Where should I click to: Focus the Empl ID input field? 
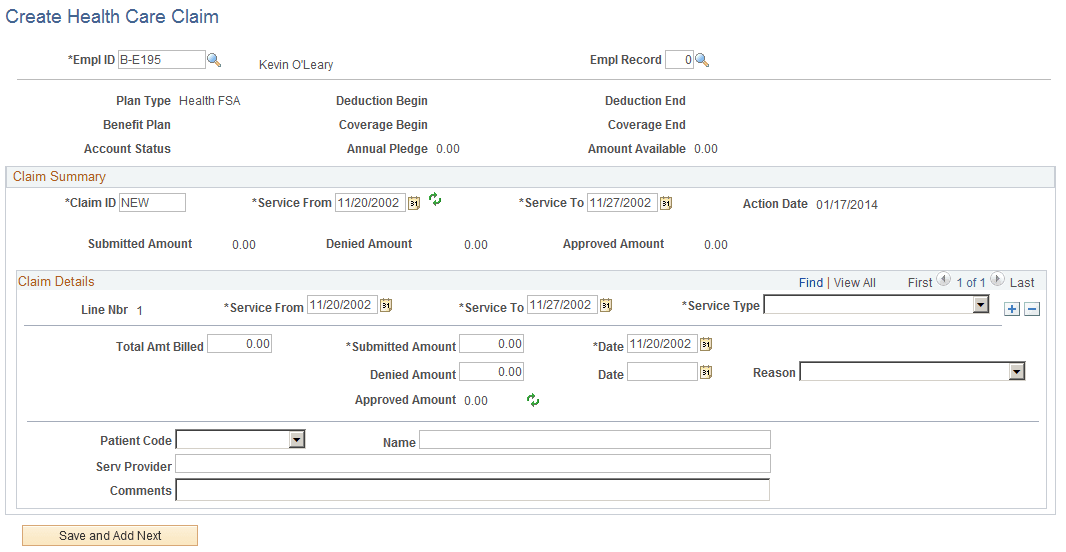162,60
